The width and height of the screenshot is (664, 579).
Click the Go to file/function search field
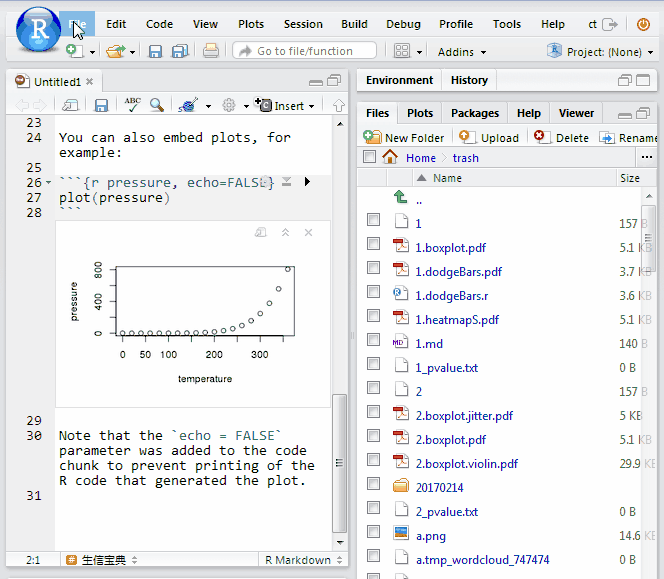tap(304, 51)
